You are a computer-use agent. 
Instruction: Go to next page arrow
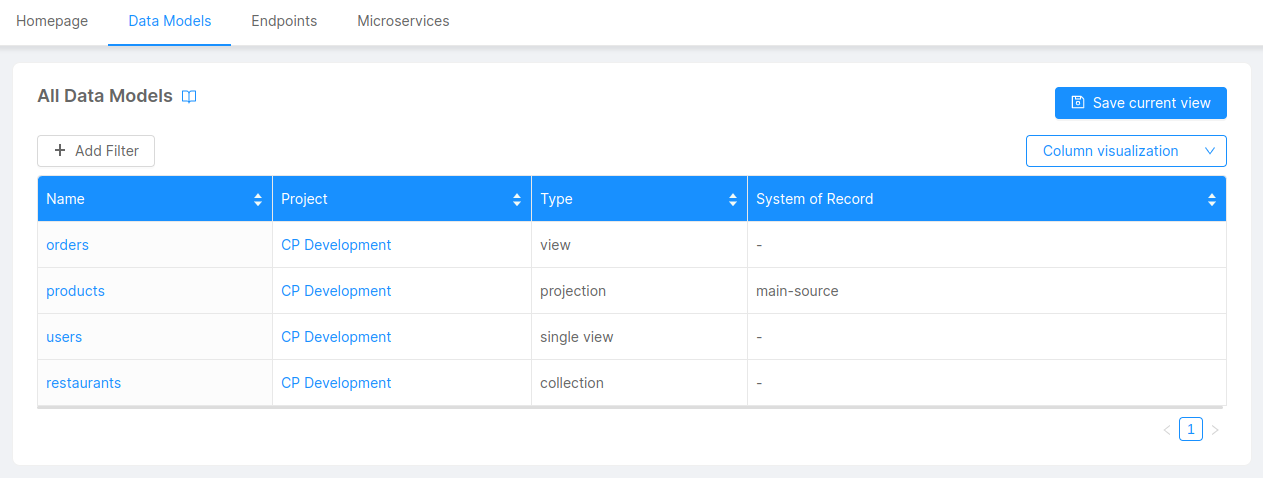1215,430
